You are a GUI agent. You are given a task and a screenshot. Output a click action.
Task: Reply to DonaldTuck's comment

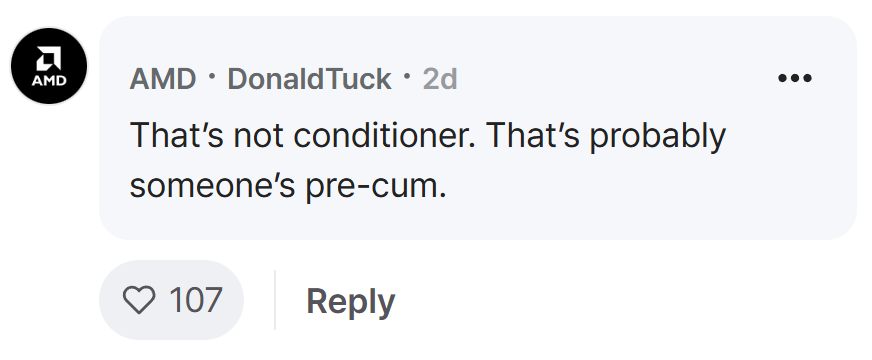point(350,301)
